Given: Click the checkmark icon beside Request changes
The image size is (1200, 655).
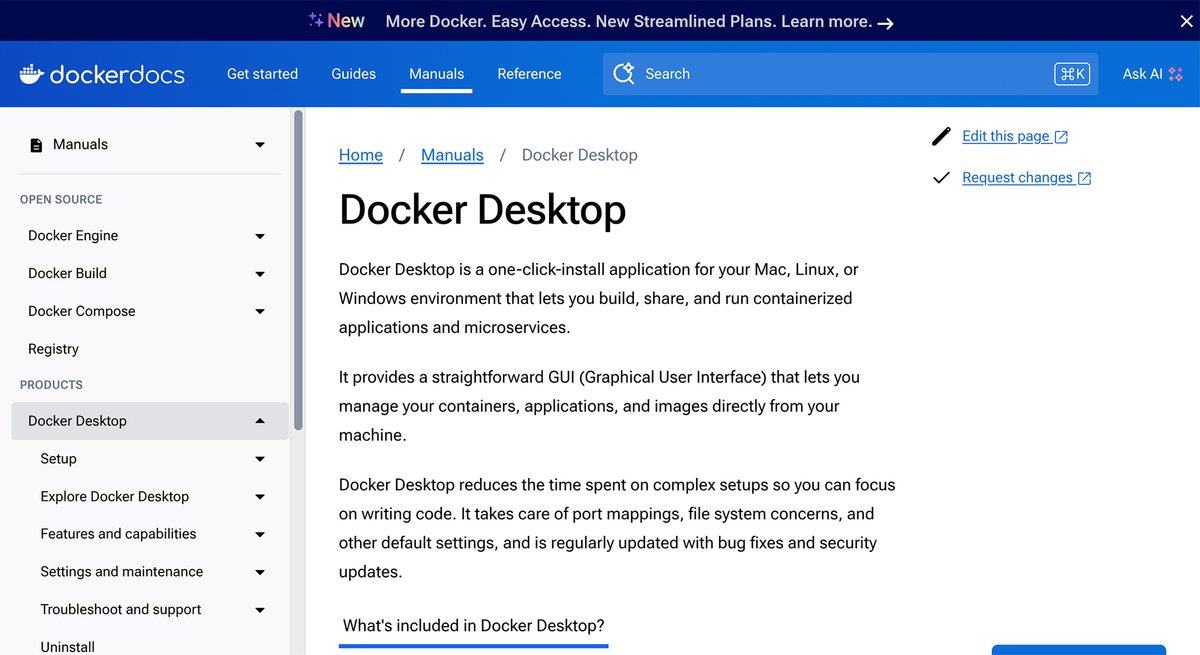Looking at the screenshot, I should [x=941, y=178].
